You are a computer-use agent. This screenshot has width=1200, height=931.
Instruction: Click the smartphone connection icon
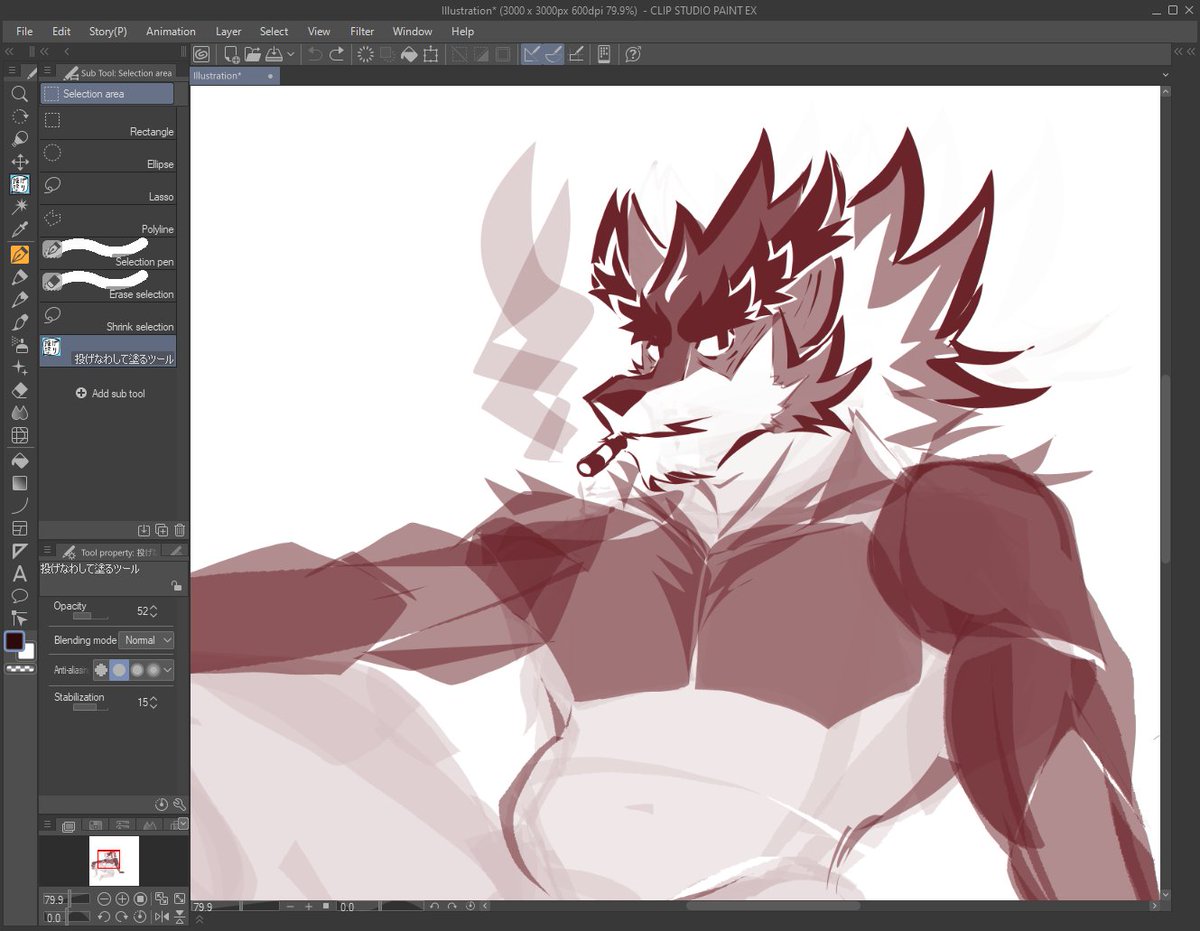[604, 55]
